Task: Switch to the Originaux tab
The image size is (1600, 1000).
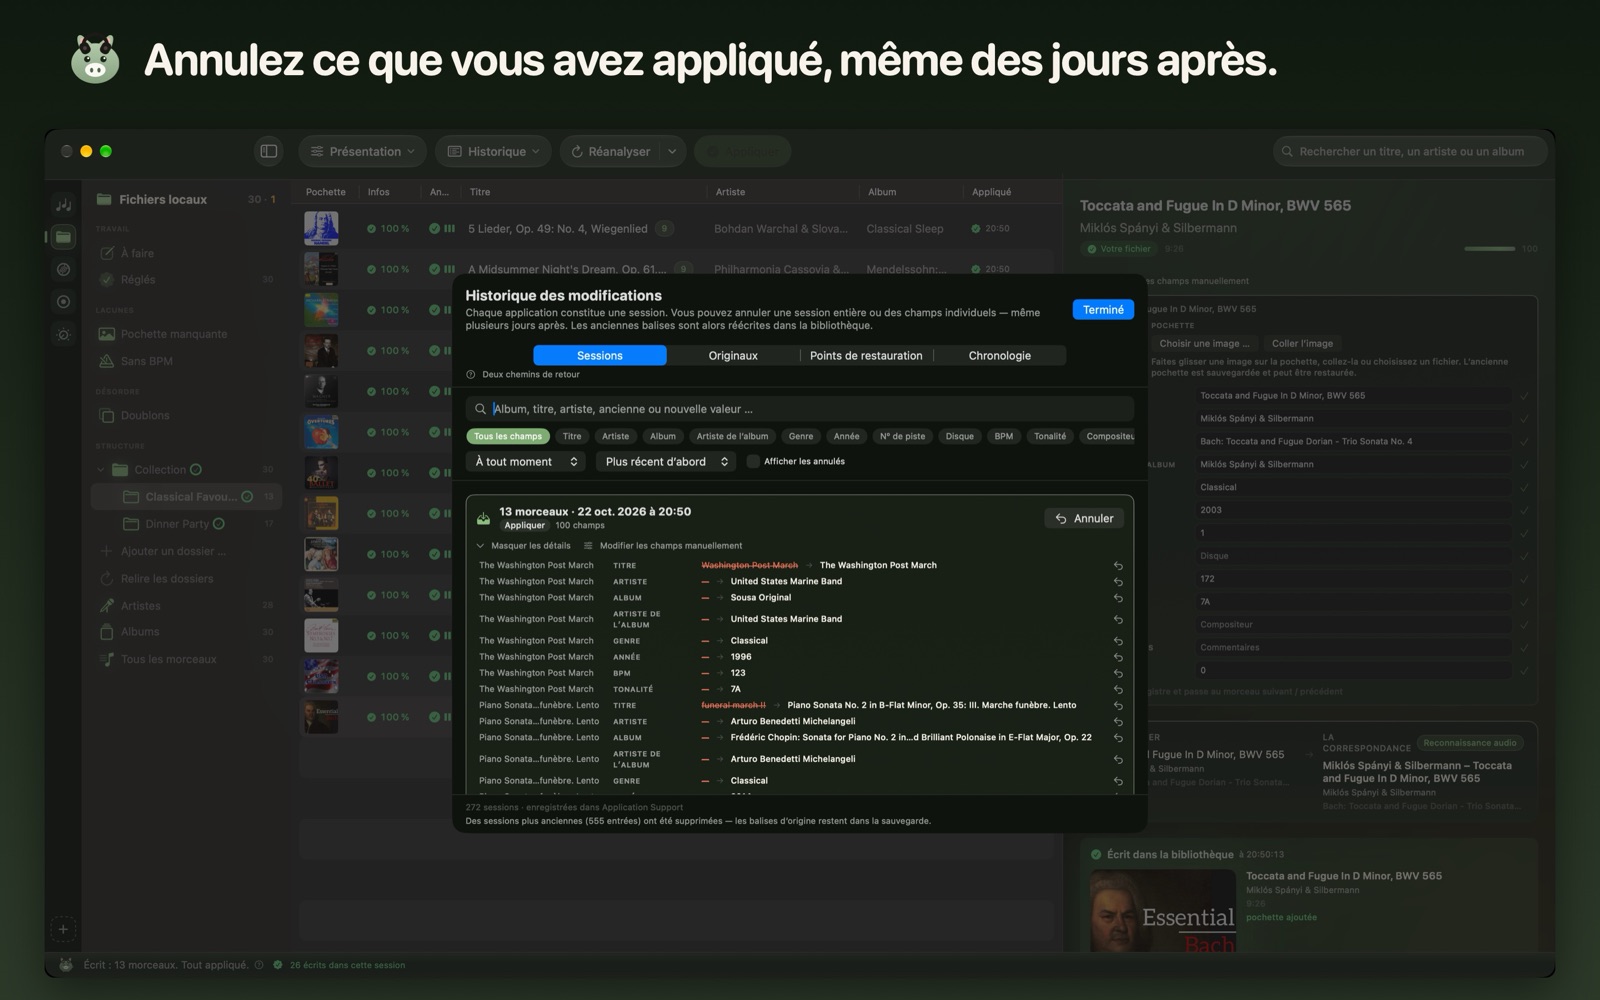Action: pyautogui.click(x=733, y=356)
